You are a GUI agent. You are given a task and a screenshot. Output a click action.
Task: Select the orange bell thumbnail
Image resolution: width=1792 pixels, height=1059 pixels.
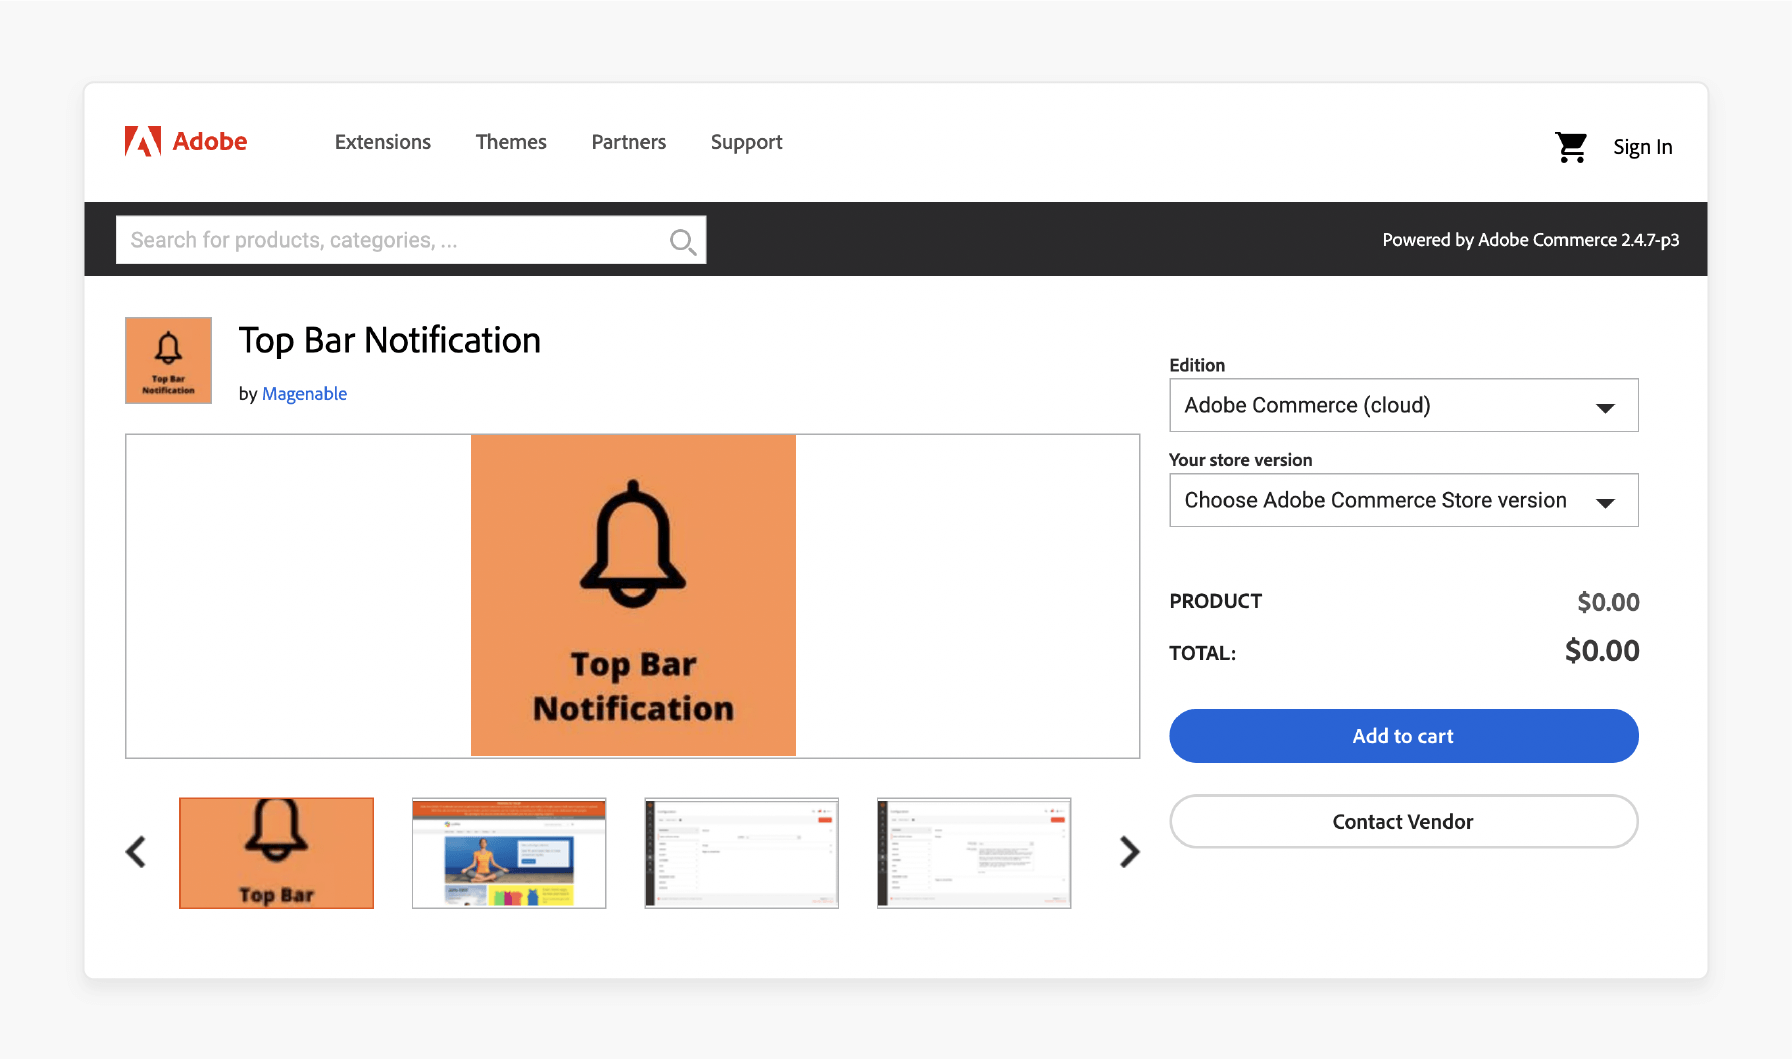click(x=277, y=853)
